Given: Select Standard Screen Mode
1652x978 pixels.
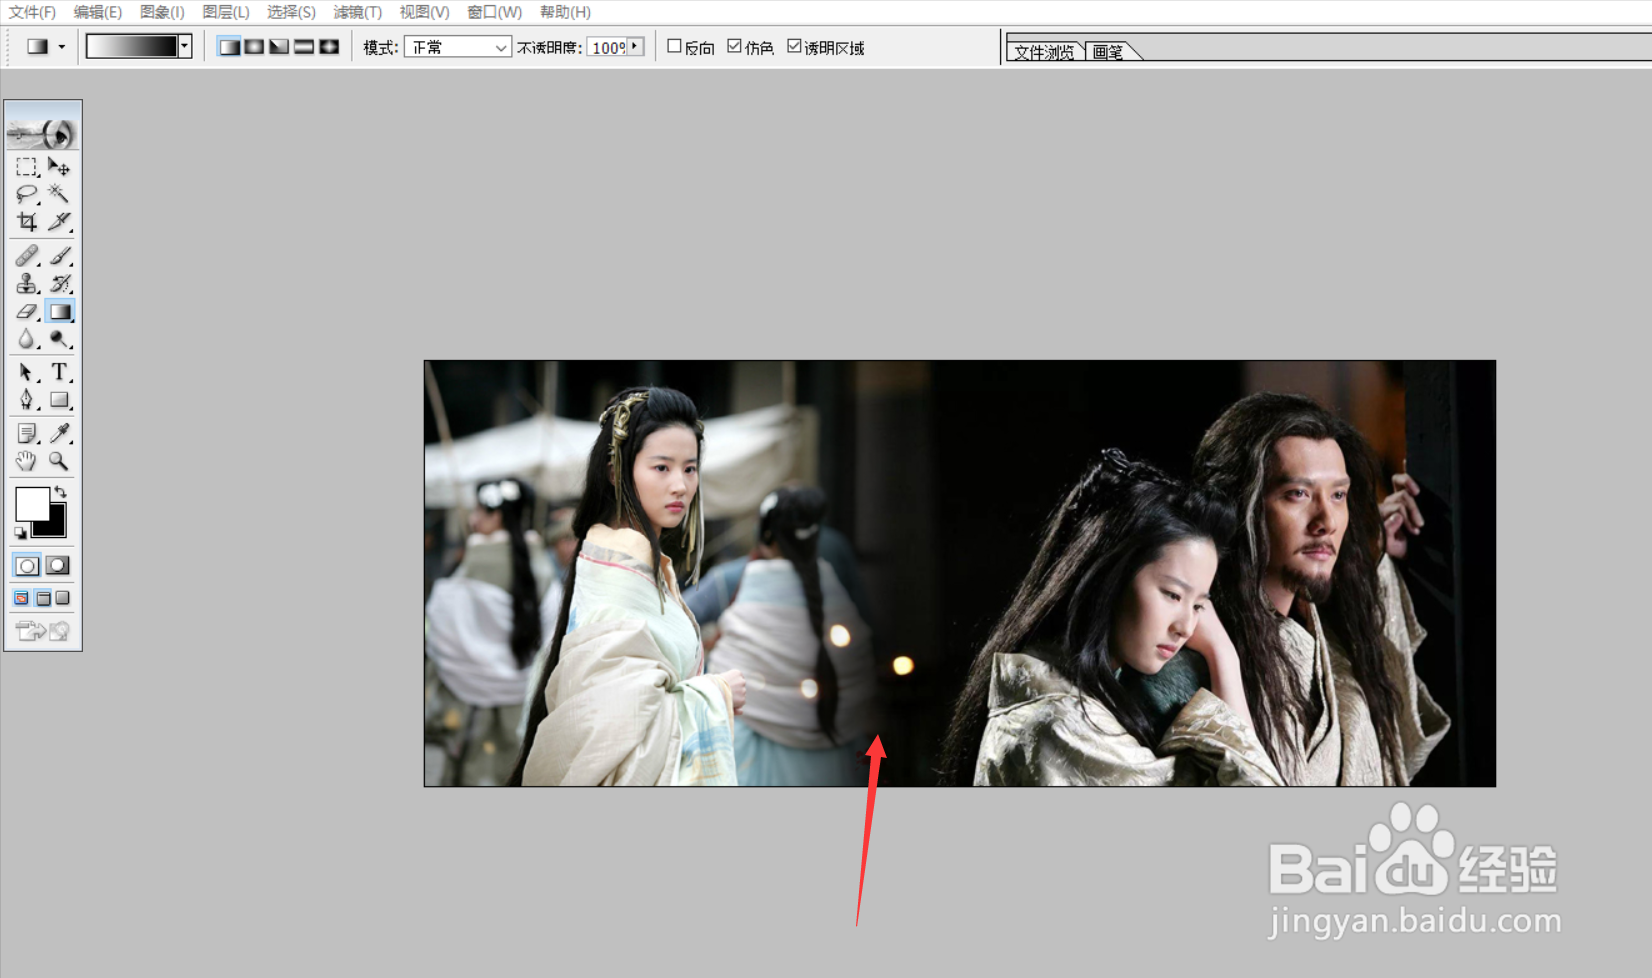Looking at the screenshot, I should pos(22,598).
